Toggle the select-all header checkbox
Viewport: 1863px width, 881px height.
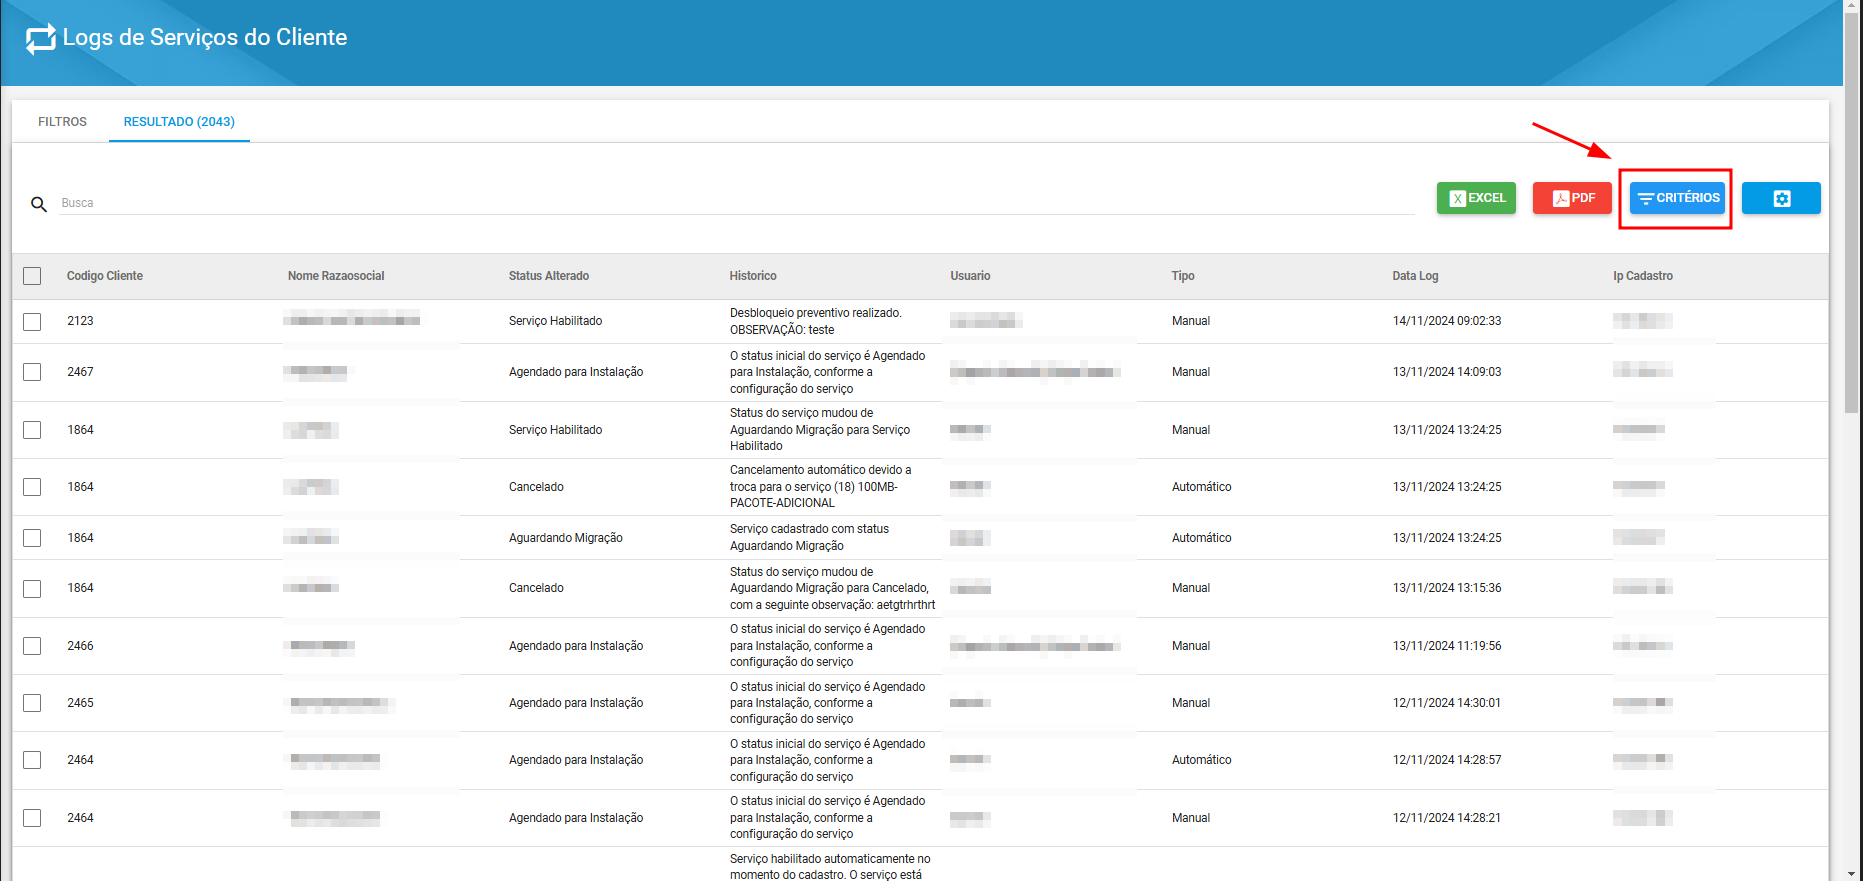click(32, 276)
